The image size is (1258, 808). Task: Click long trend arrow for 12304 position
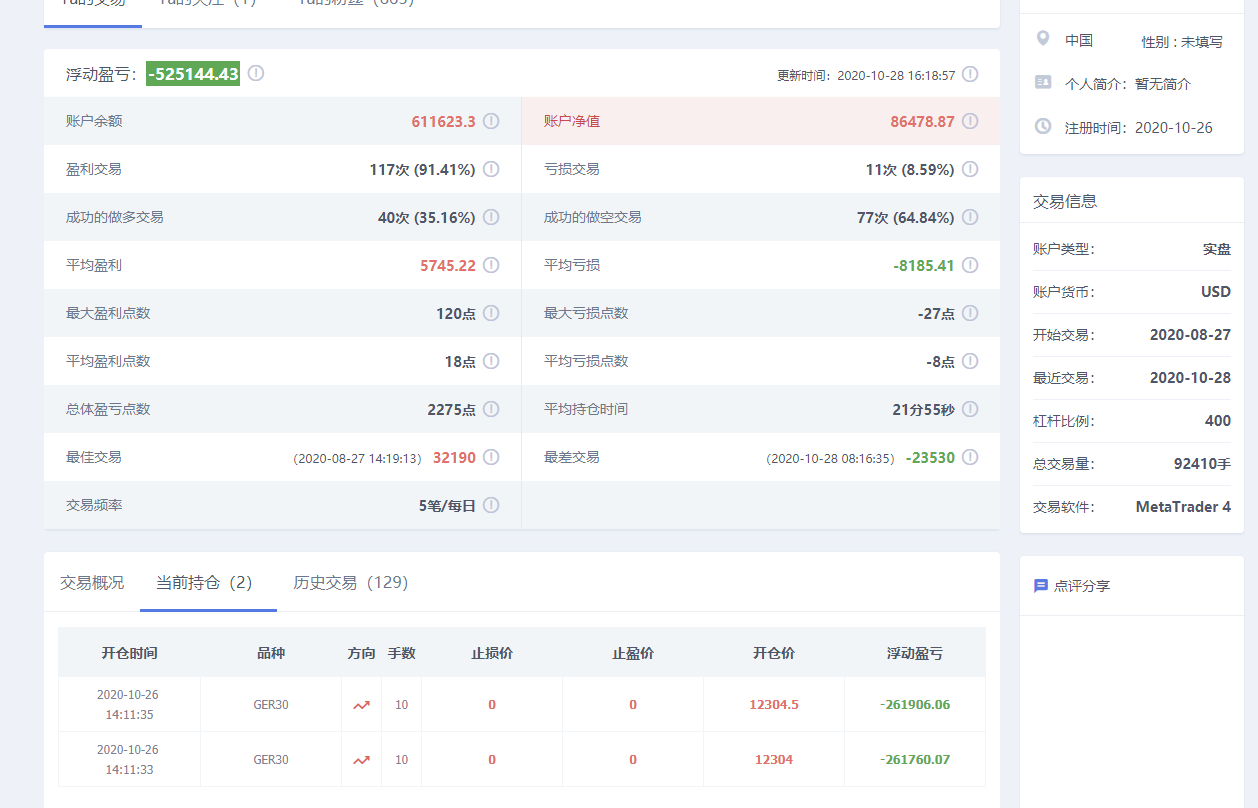[x=361, y=760]
